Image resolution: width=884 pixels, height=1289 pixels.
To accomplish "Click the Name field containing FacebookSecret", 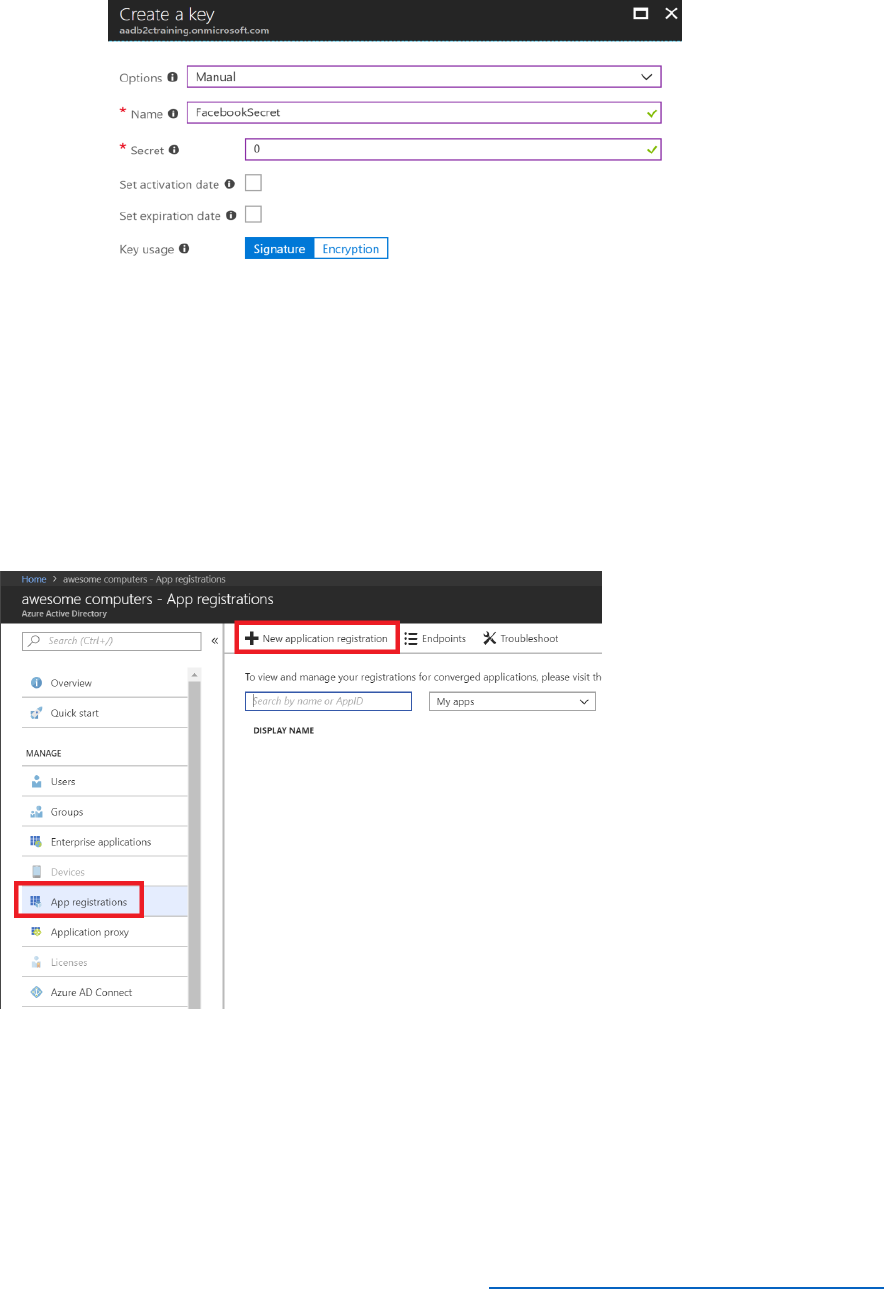I will tap(424, 113).
